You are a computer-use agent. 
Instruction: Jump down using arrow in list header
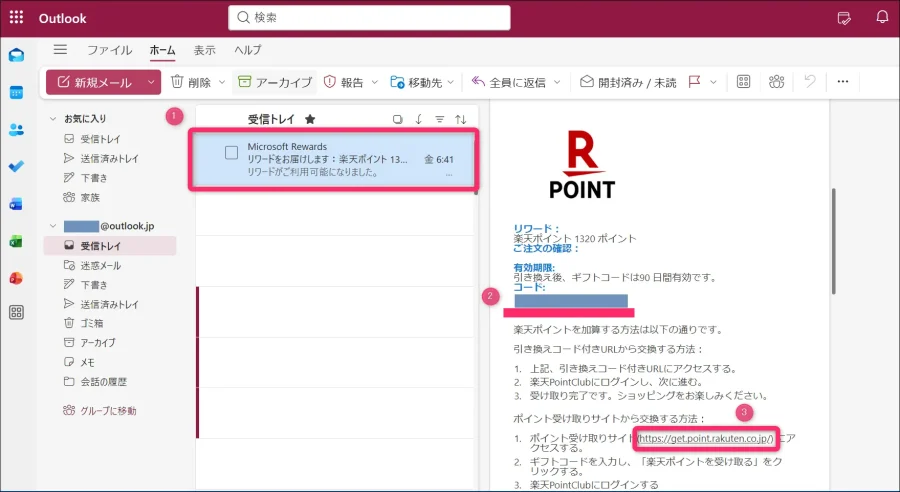(x=418, y=119)
